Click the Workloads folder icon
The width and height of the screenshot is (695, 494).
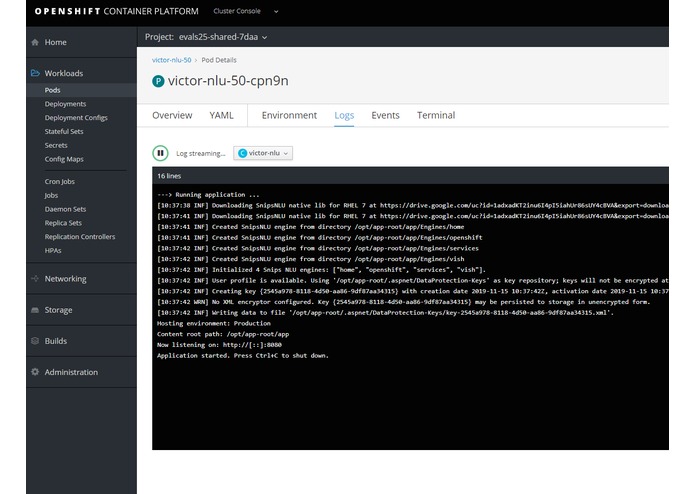[35, 73]
